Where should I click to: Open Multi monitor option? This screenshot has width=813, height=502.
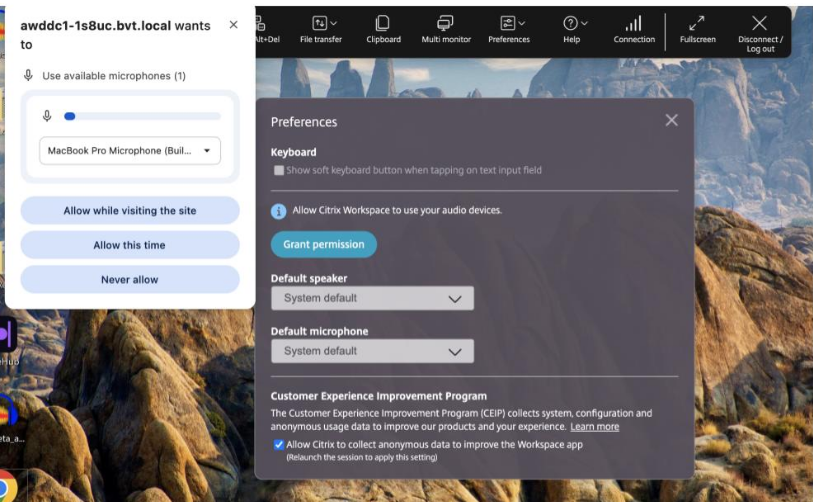tap(446, 29)
